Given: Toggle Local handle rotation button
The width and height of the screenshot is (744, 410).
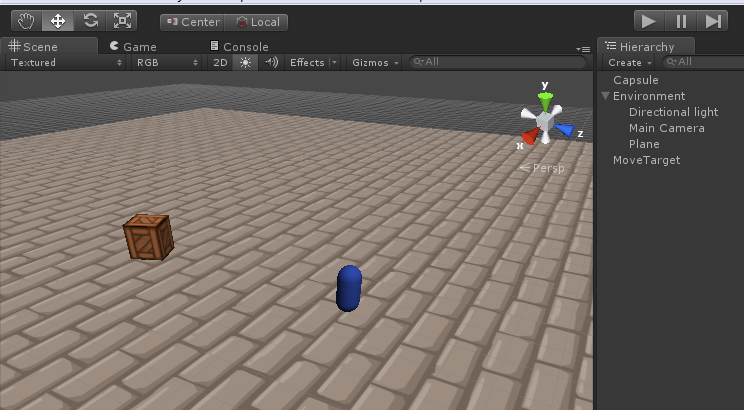Looking at the screenshot, I should 256,22.
